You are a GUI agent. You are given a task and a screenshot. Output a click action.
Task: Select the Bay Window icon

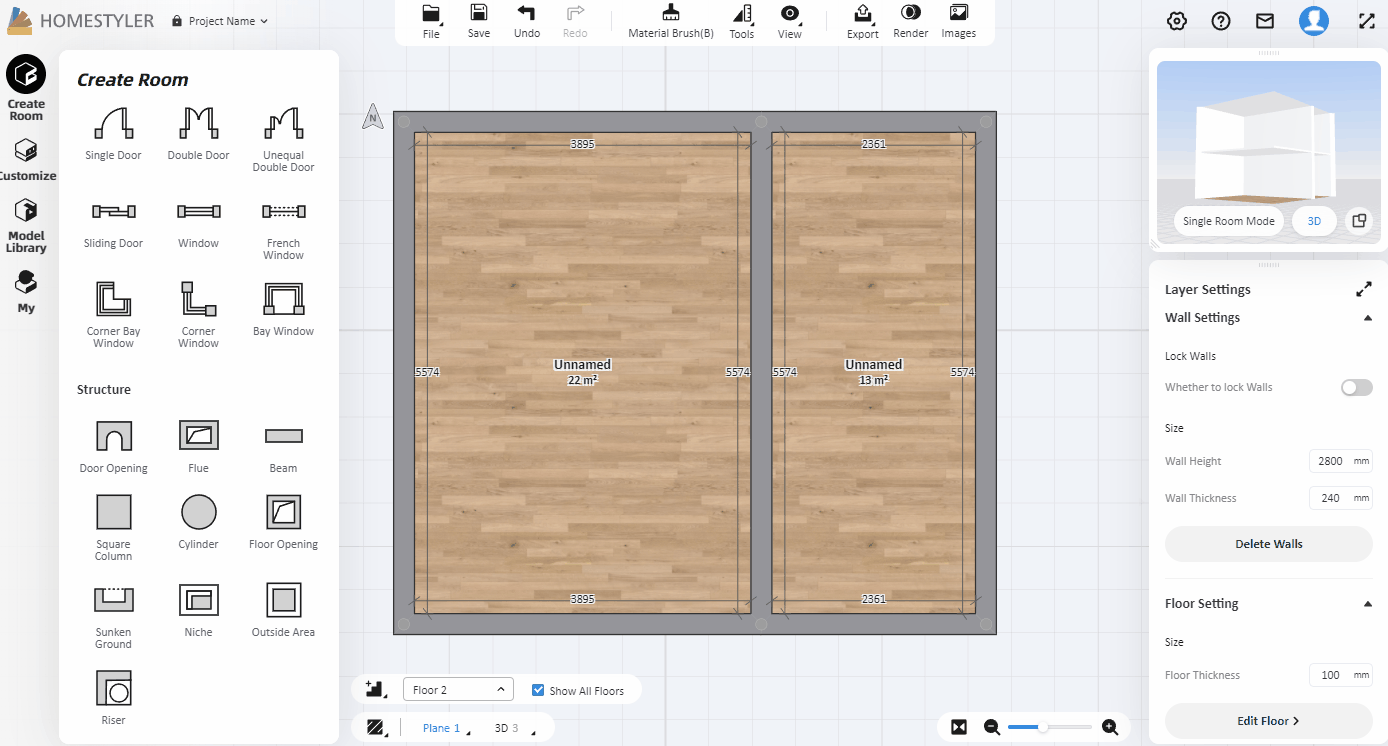[283, 300]
